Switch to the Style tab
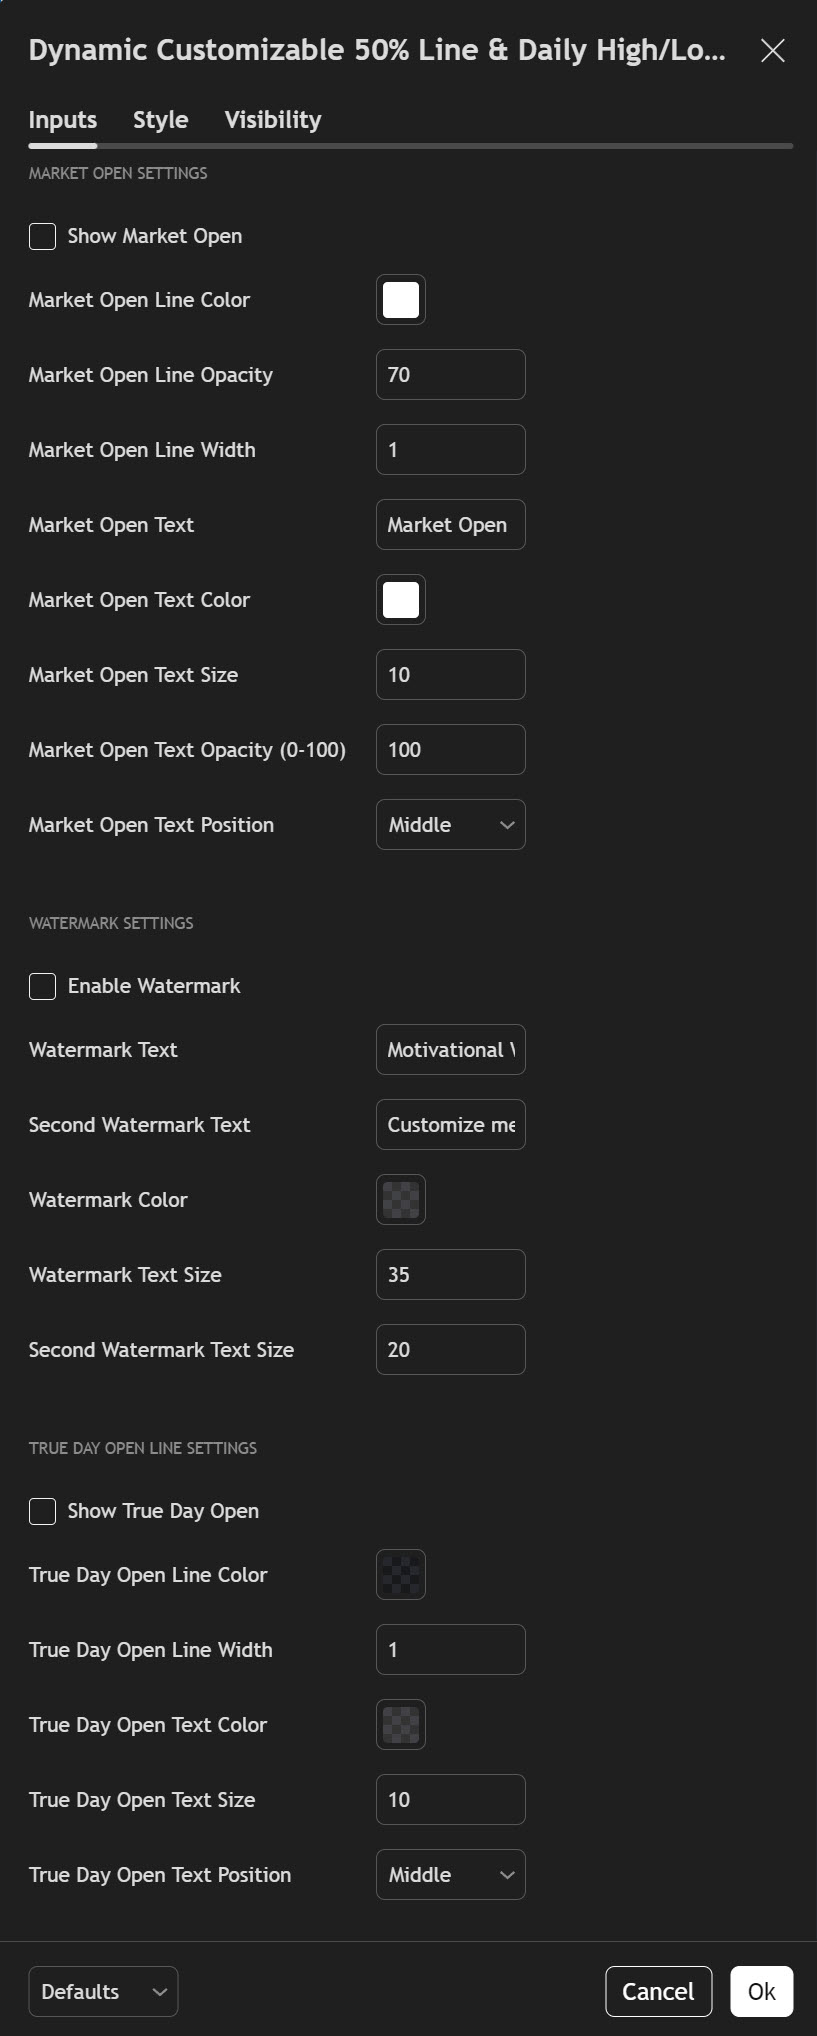817x2036 pixels. pos(160,120)
